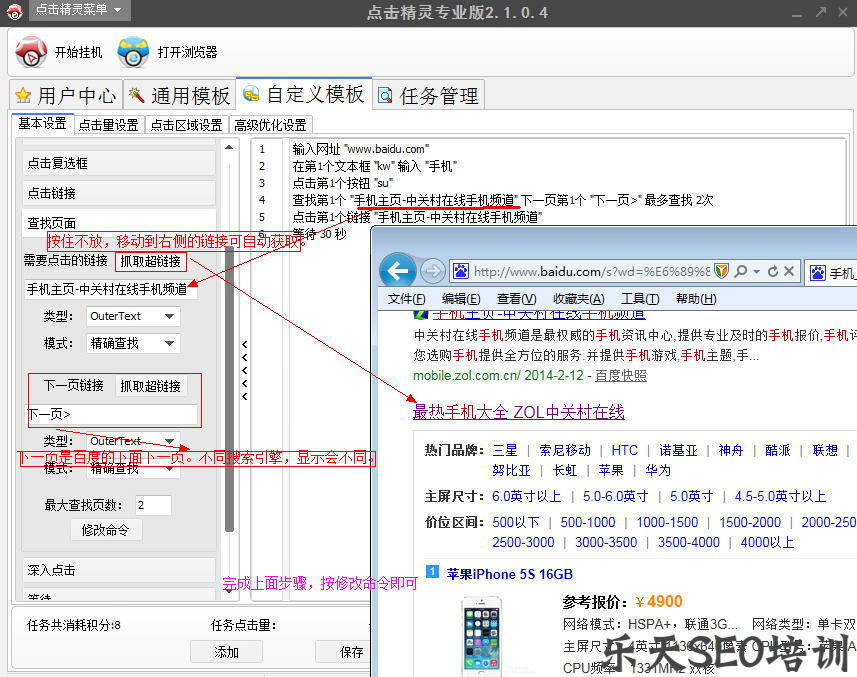Open the search engine dropdown arrow

click(x=757, y=271)
